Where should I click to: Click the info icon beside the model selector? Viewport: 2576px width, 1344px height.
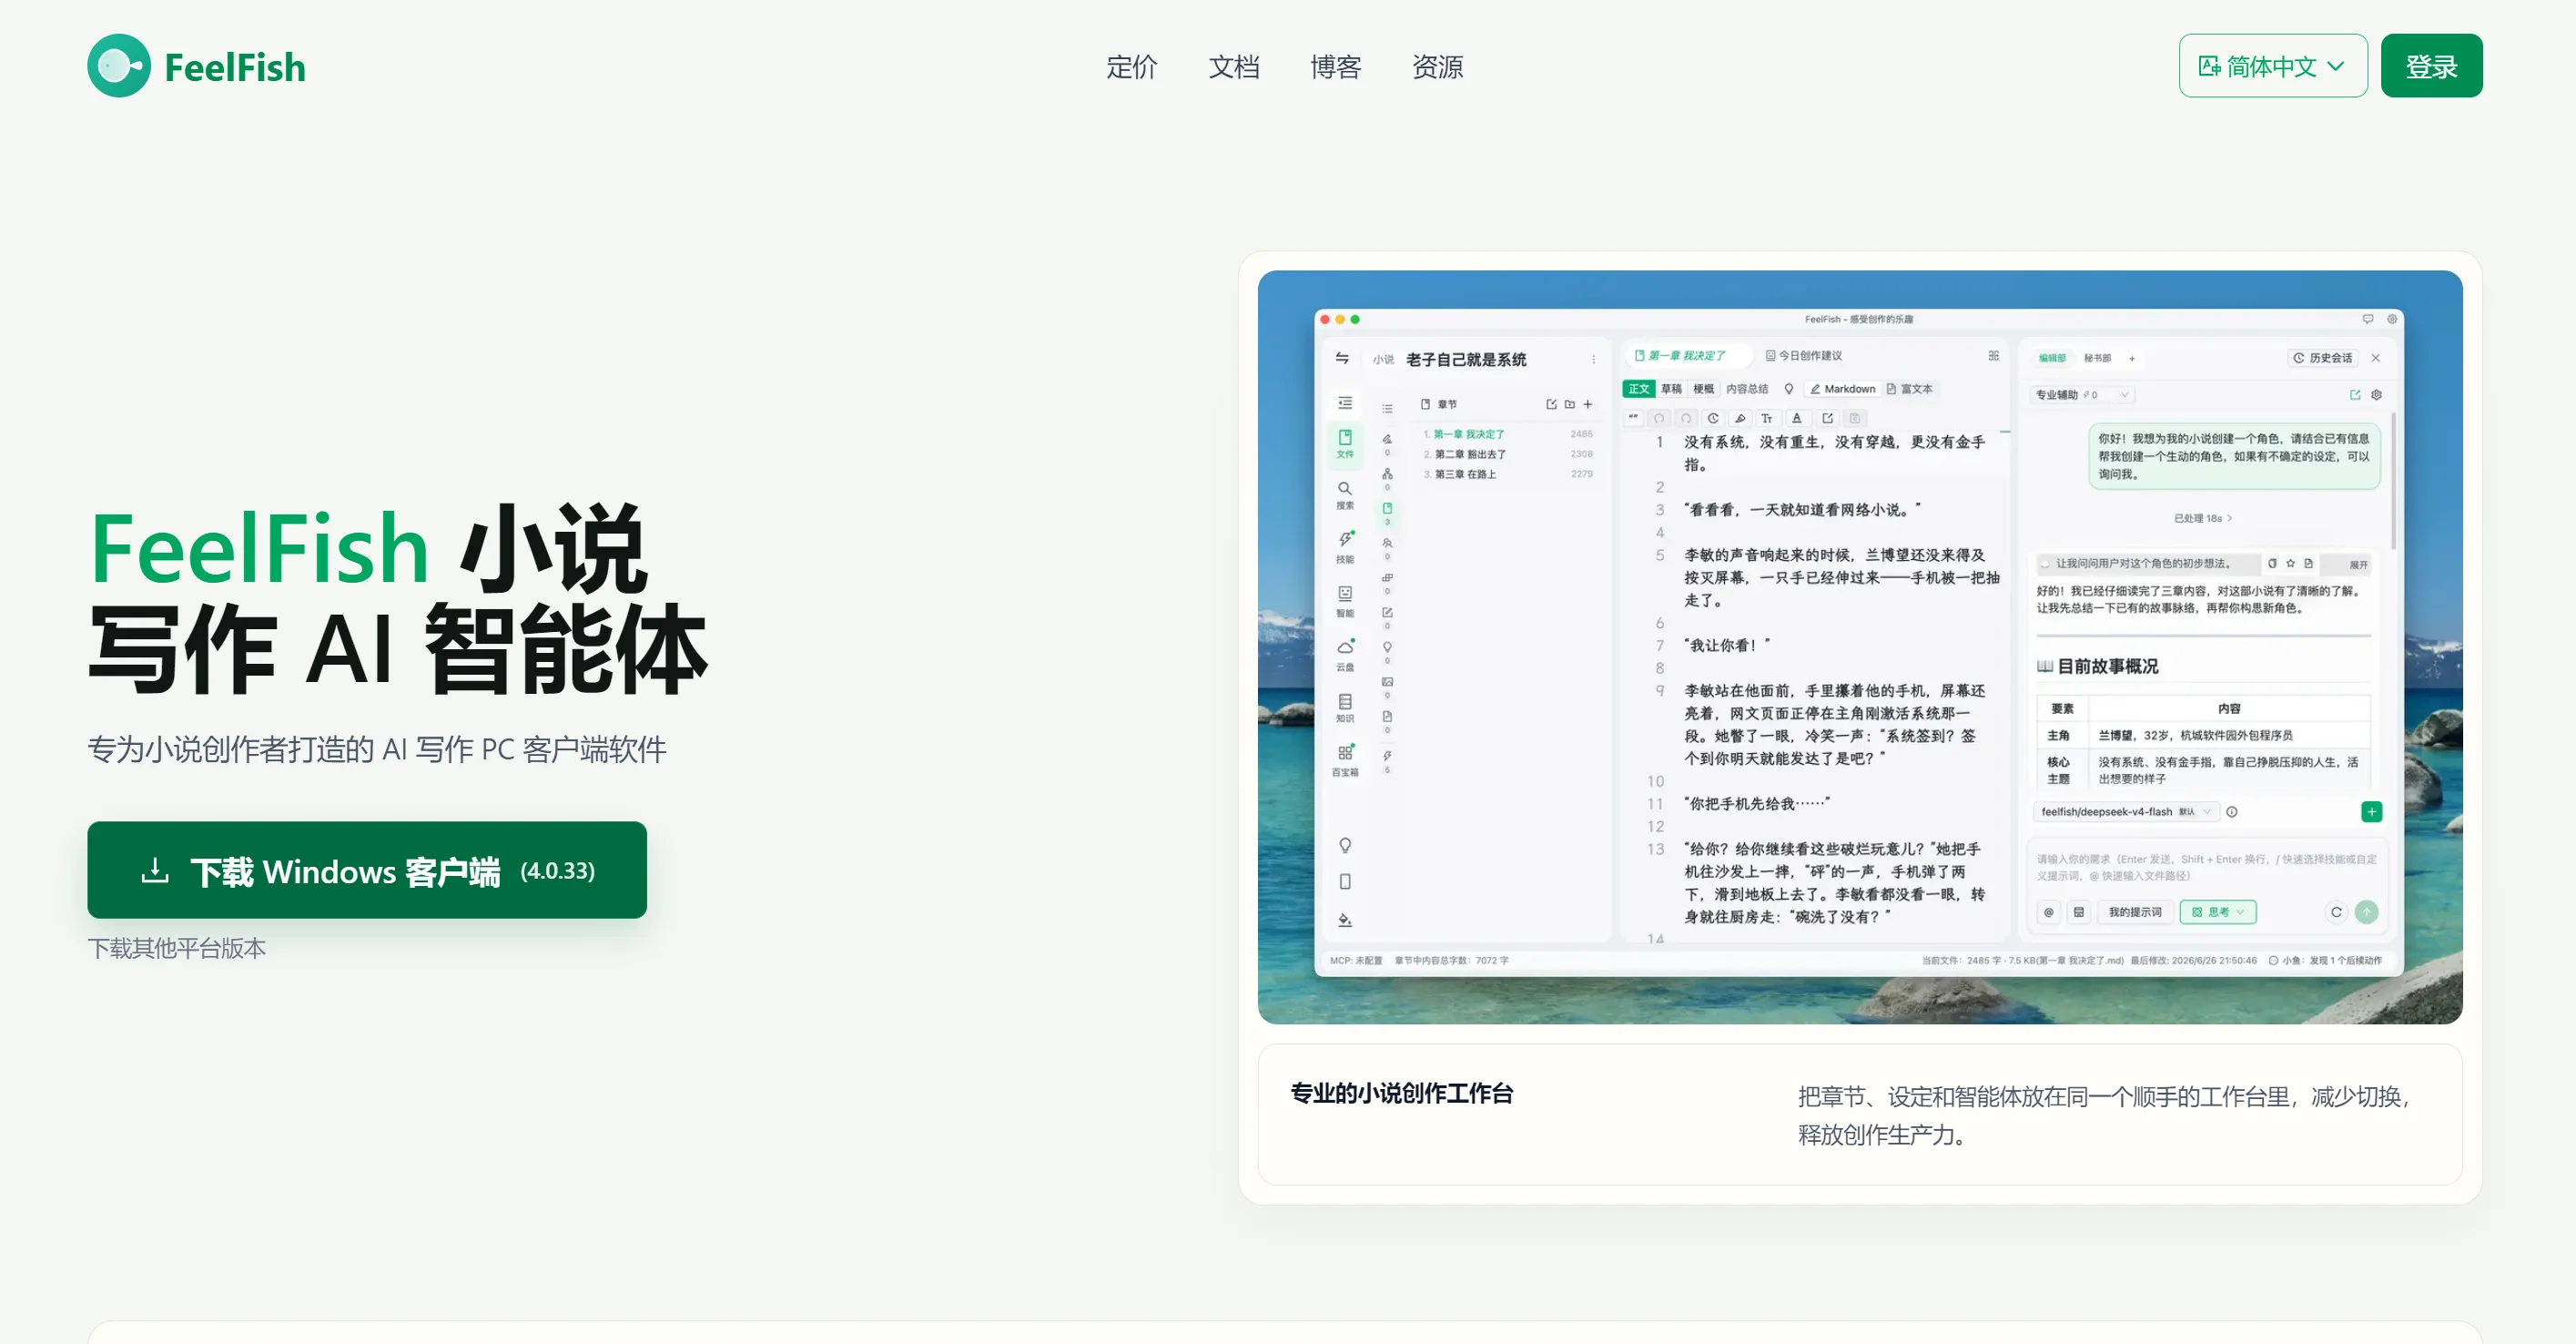(x=2232, y=812)
